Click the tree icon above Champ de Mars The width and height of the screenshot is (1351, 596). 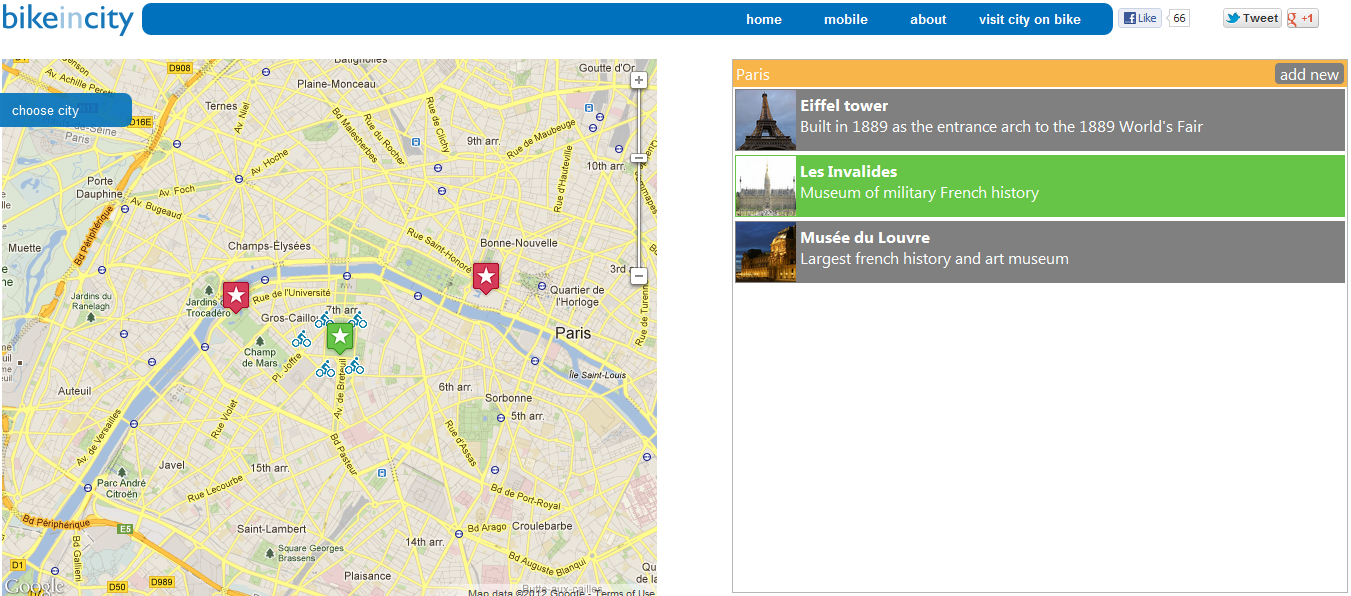(260, 341)
